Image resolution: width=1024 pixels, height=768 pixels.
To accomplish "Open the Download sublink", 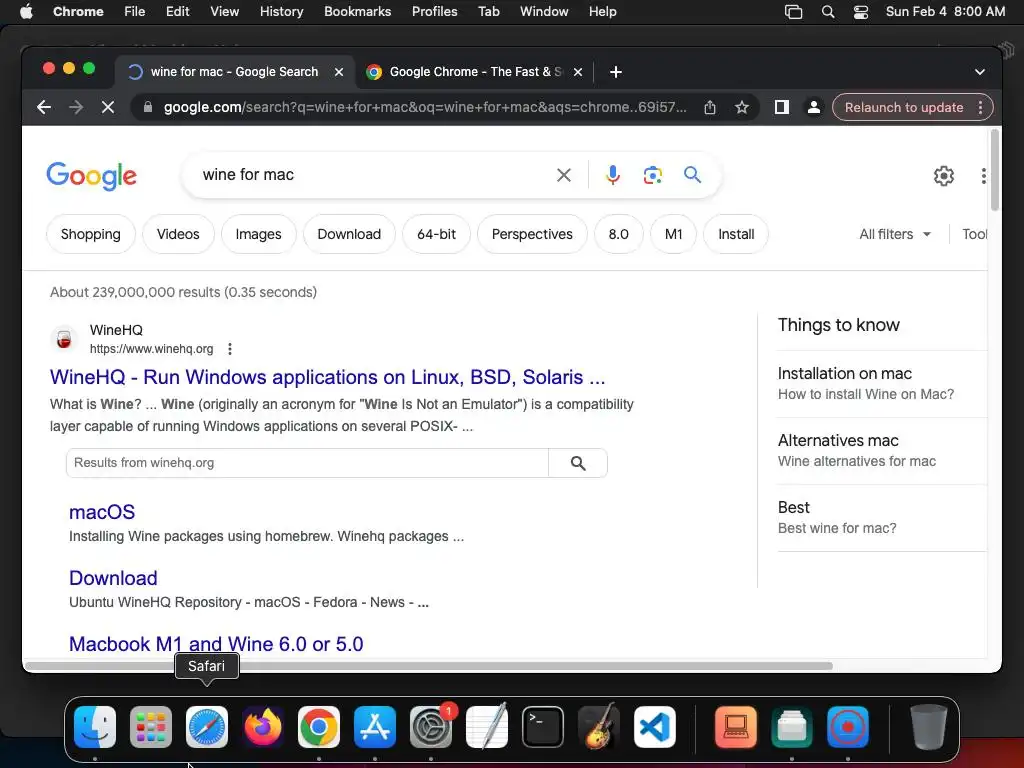I will 113,578.
